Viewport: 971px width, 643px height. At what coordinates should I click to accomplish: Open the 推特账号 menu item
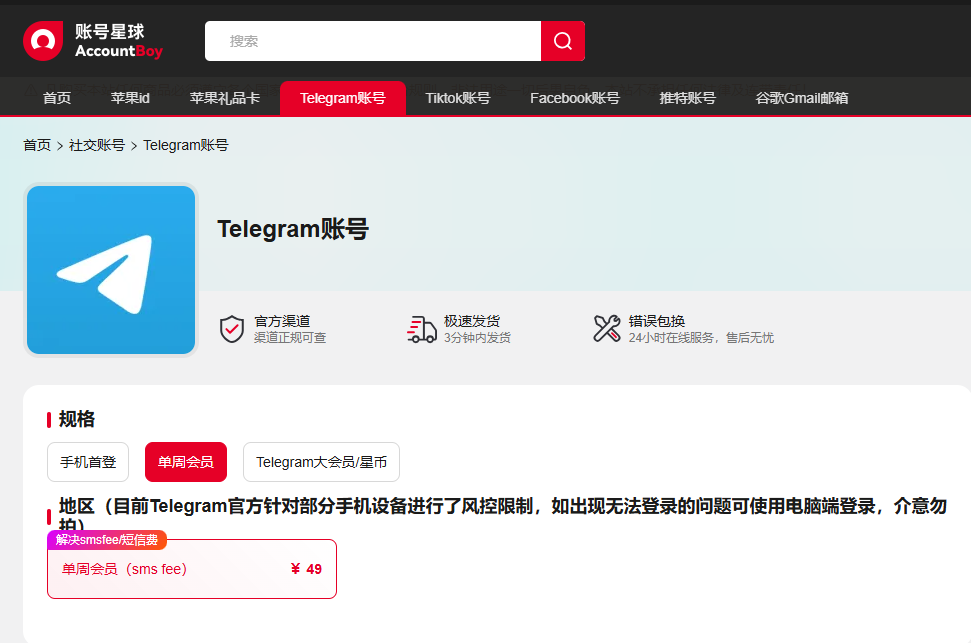point(688,98)
